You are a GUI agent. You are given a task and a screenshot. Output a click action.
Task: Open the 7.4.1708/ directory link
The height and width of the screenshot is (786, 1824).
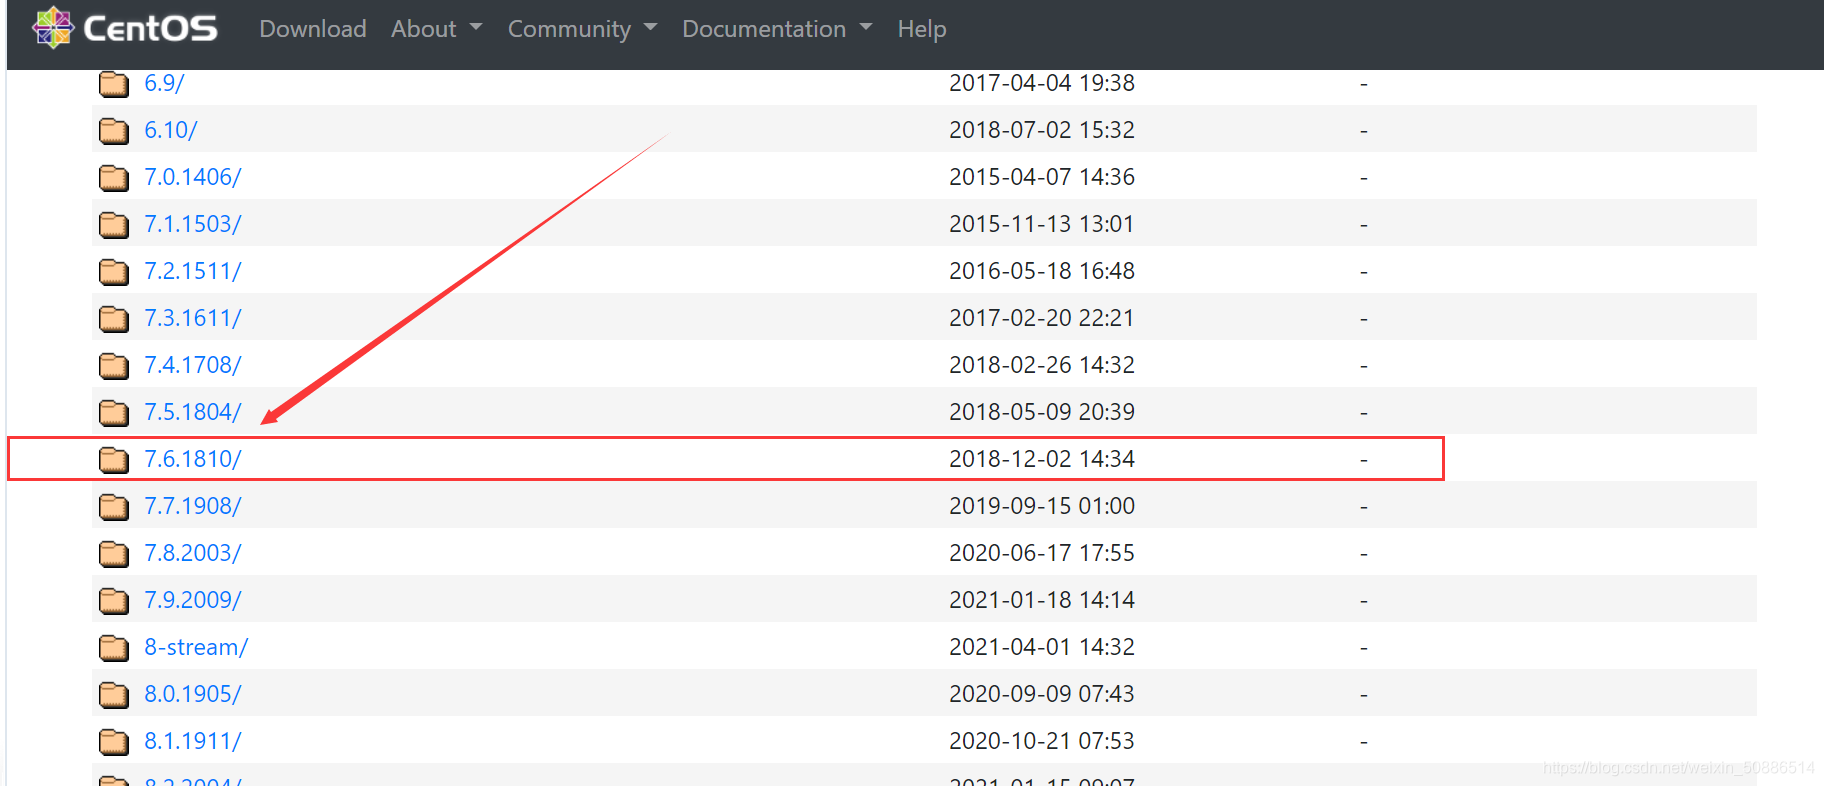coord(193,365)
